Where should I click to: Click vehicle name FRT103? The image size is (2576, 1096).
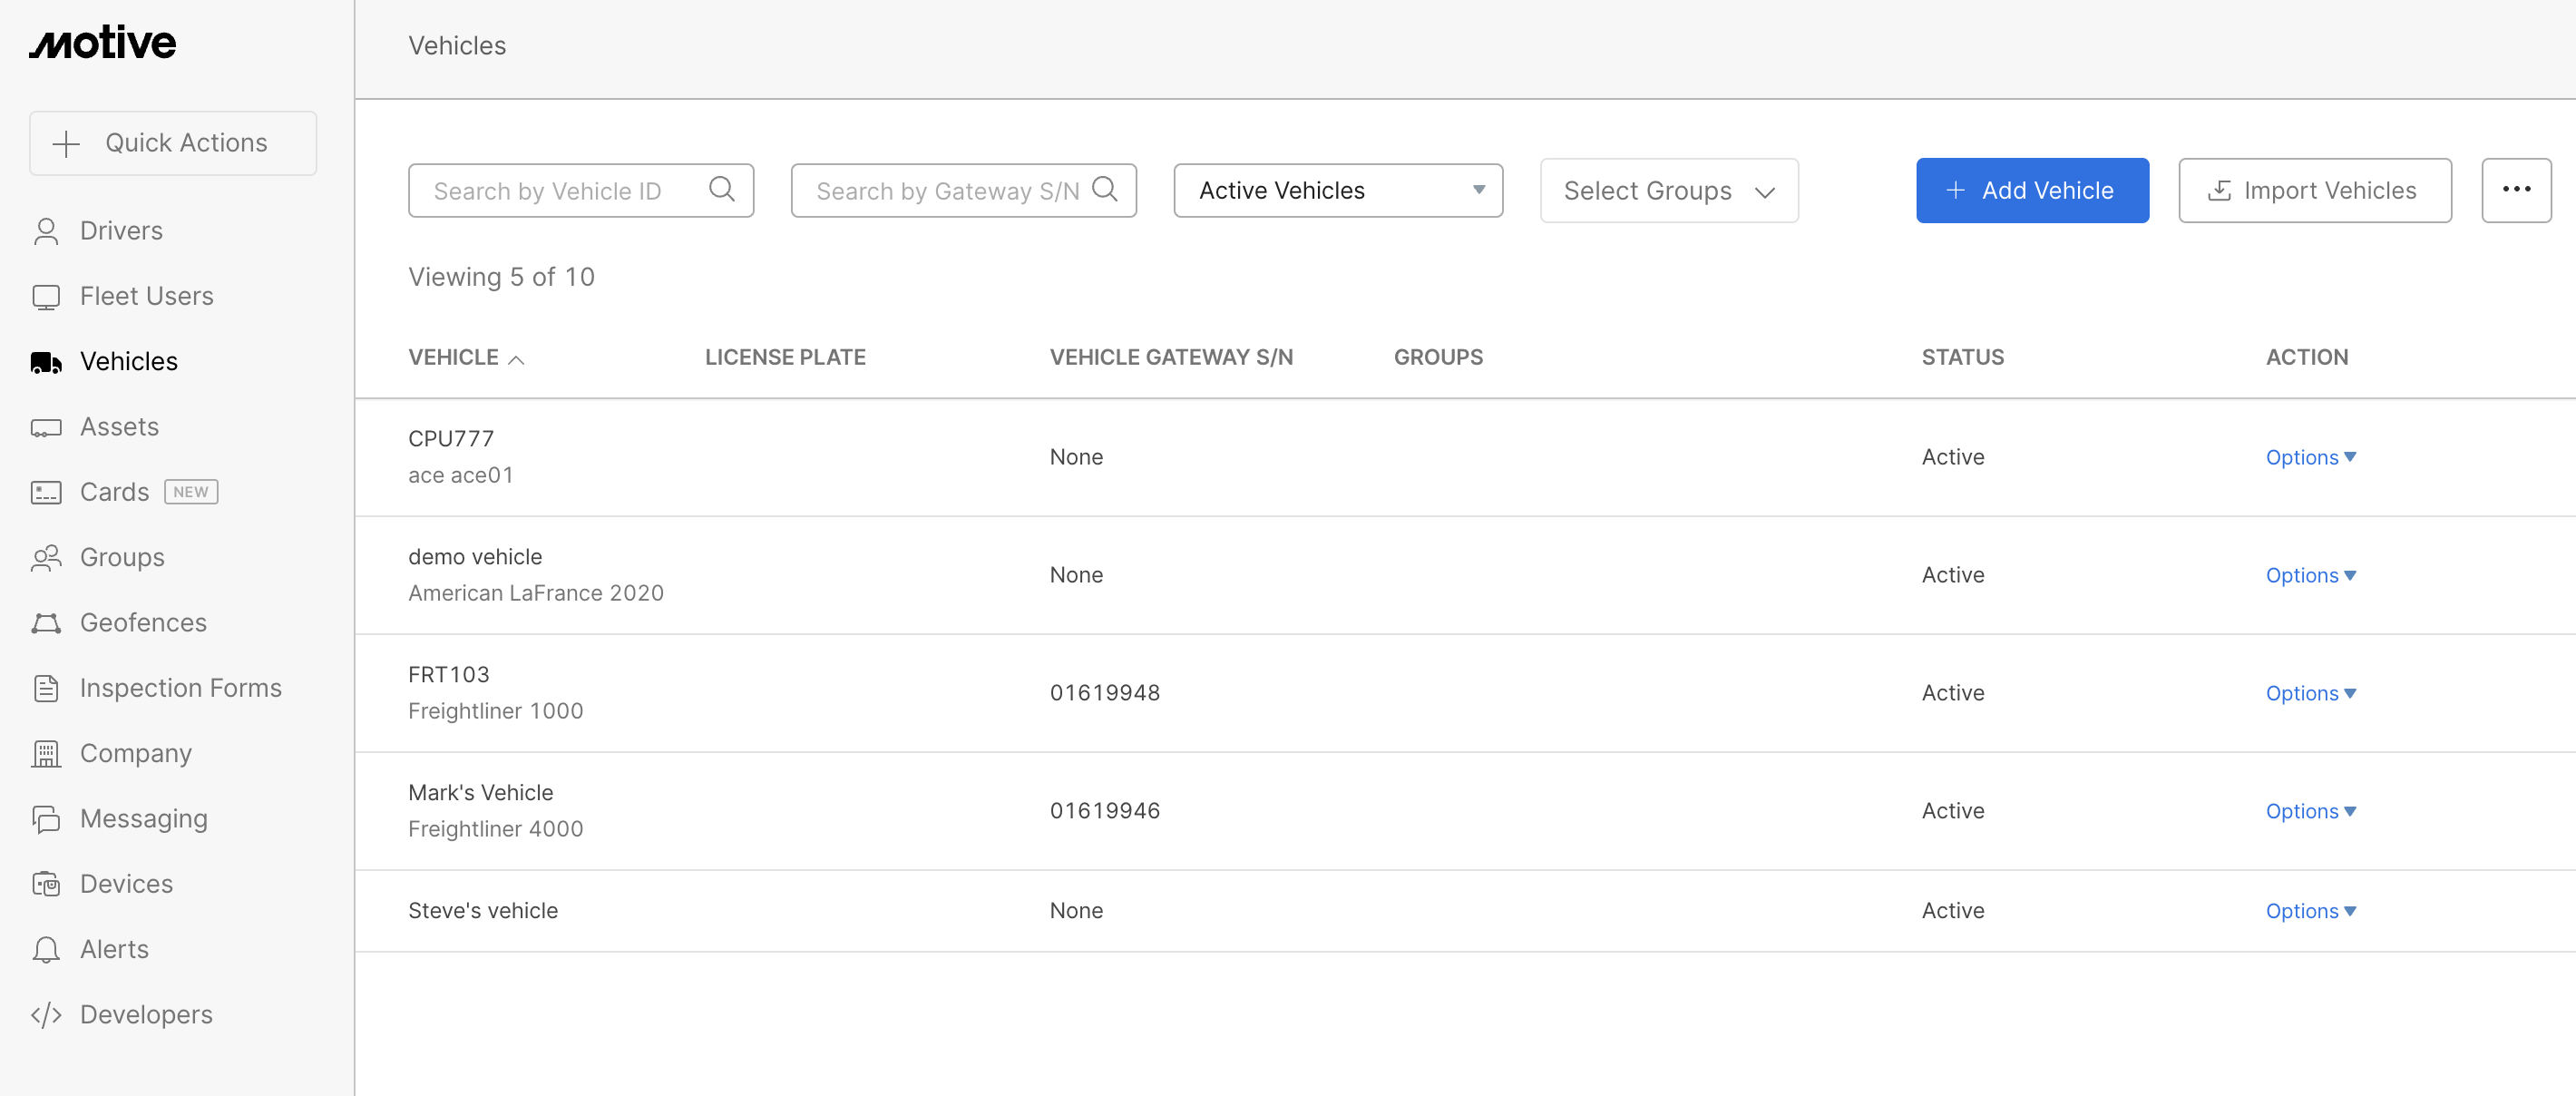(x=448, y=675)
